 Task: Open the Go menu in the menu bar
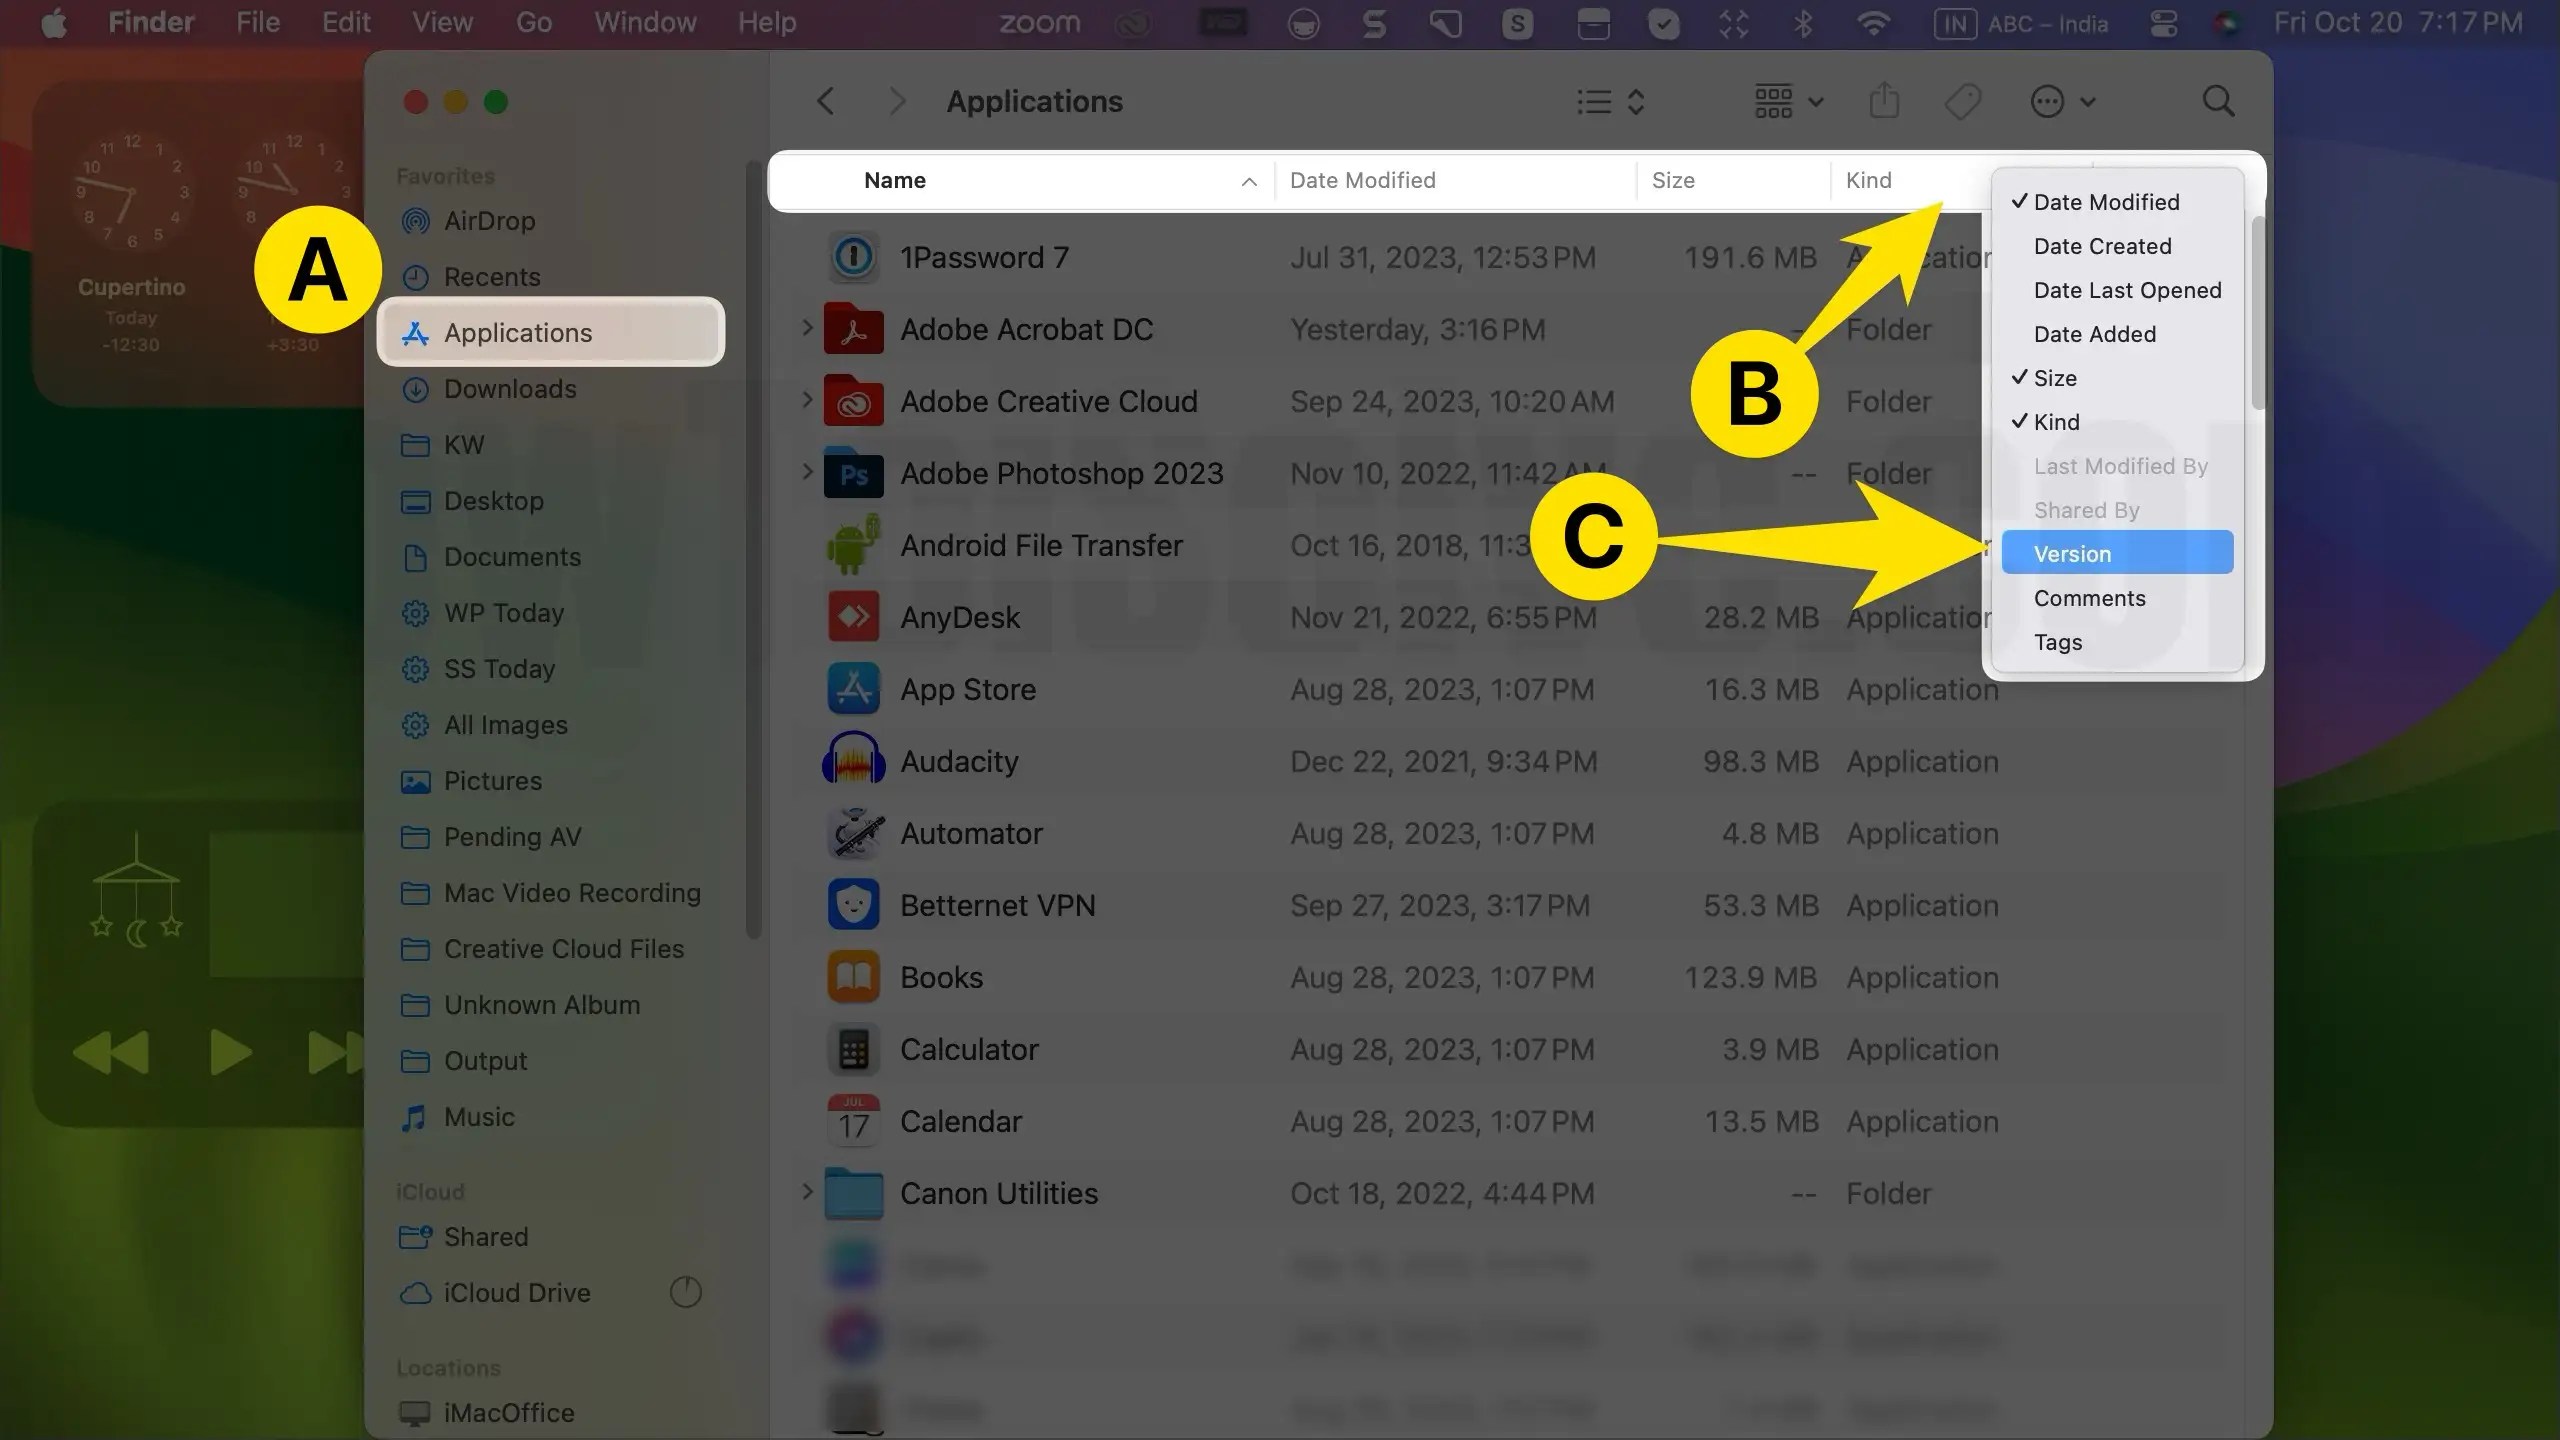click(x=533, y=22)
